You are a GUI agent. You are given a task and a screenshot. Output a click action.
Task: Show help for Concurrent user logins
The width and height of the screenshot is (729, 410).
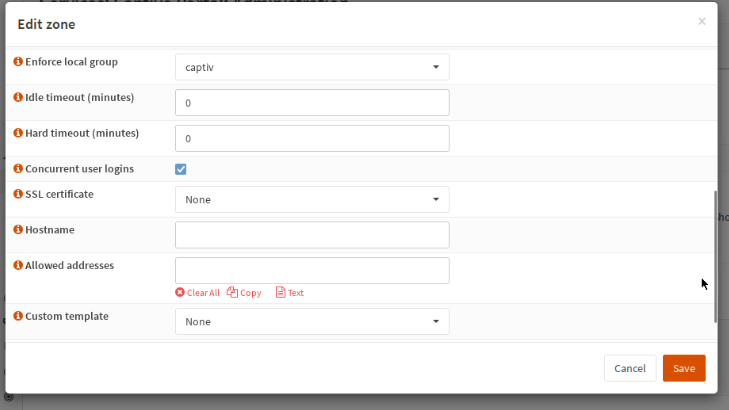click(x=18, y=169)
